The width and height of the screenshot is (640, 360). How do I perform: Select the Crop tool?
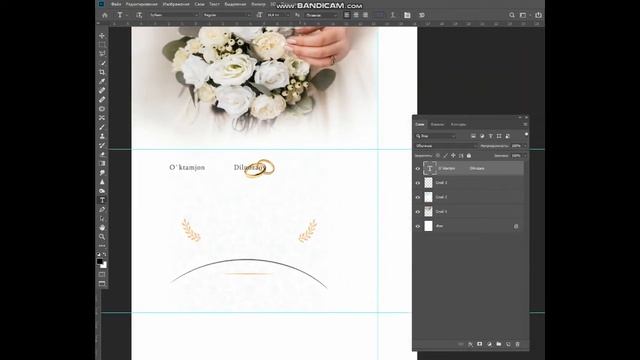click(x=102, y=72)
